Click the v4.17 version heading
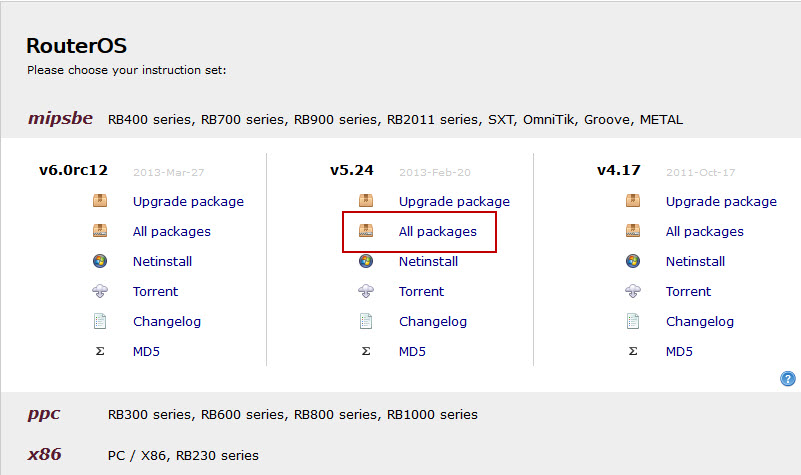 (619, 170)
